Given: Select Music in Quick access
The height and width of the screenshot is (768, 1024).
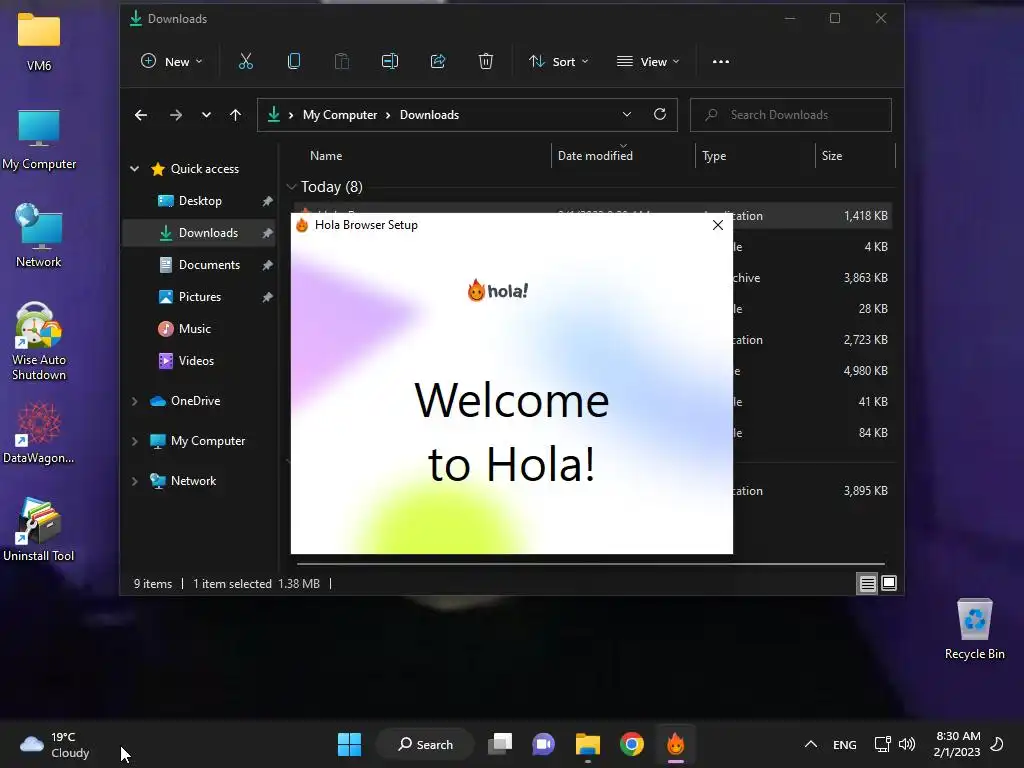Looking at the screenshot, I should point(199,329).
